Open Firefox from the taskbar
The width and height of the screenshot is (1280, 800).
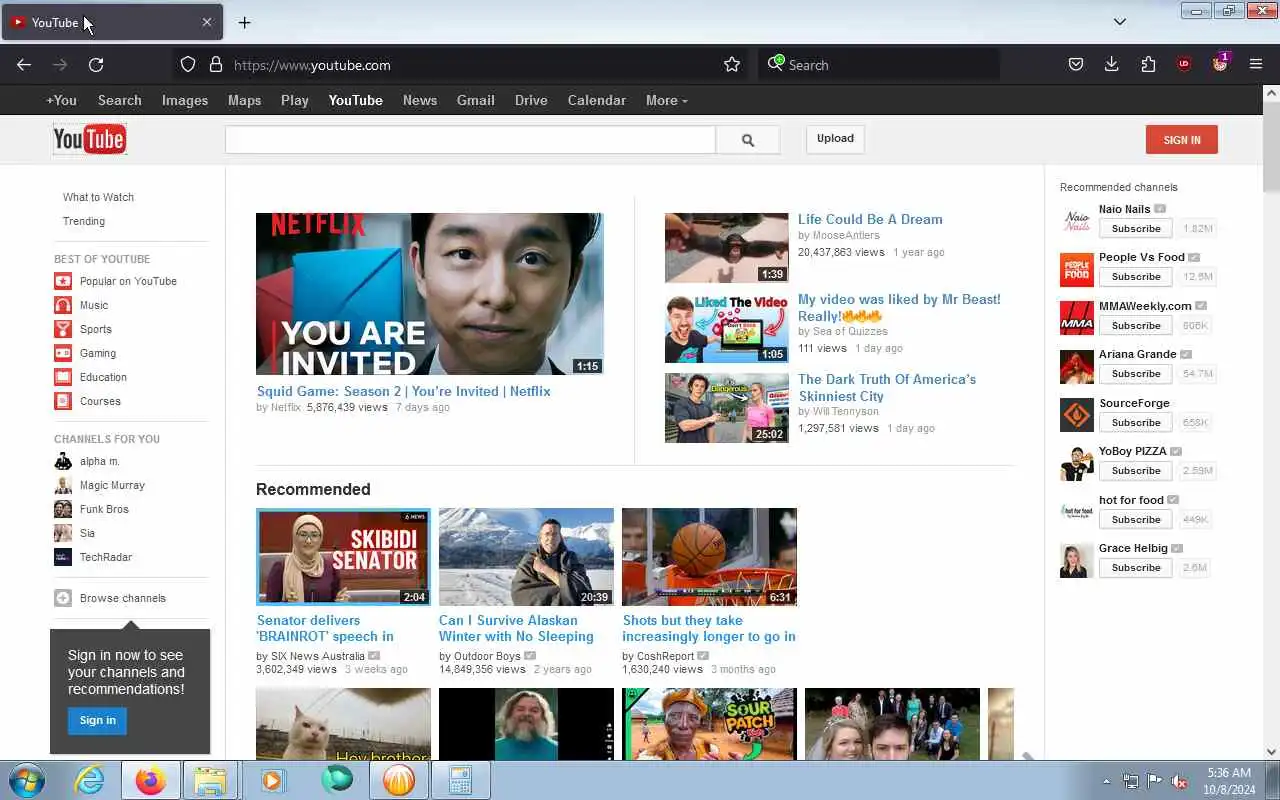coord(151,780)
